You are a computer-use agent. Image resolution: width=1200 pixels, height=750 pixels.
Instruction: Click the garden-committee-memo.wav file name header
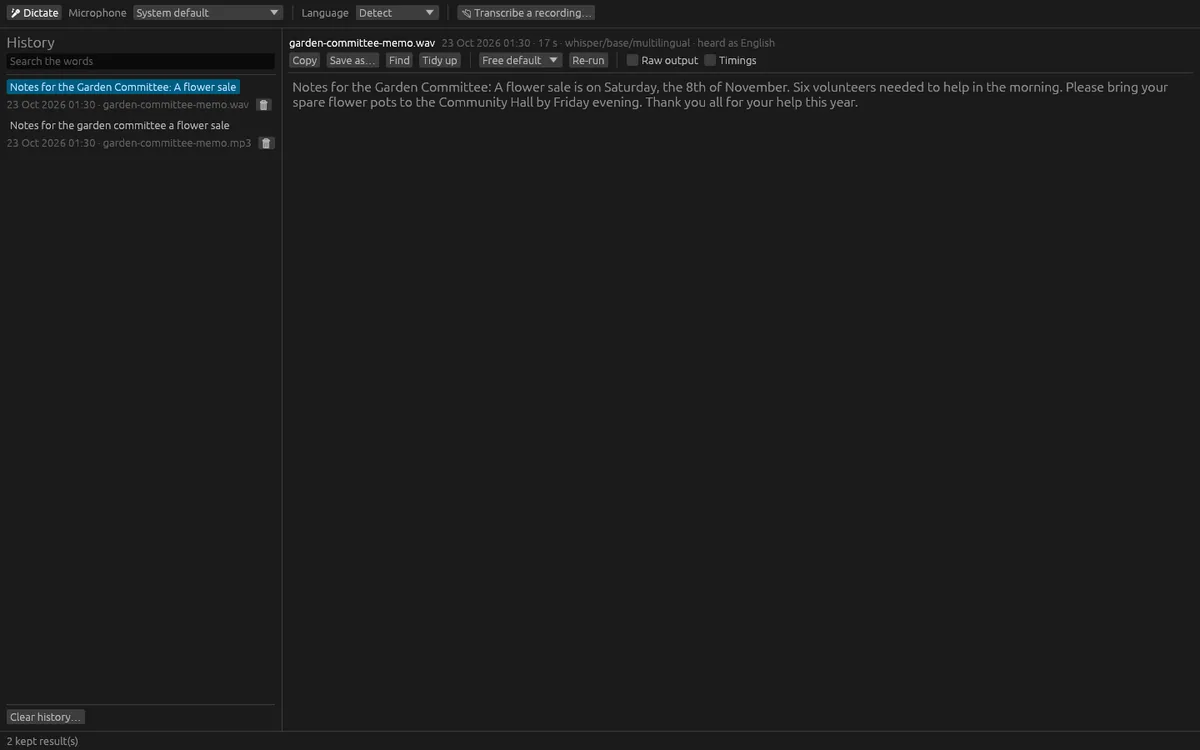pos(362,43)
